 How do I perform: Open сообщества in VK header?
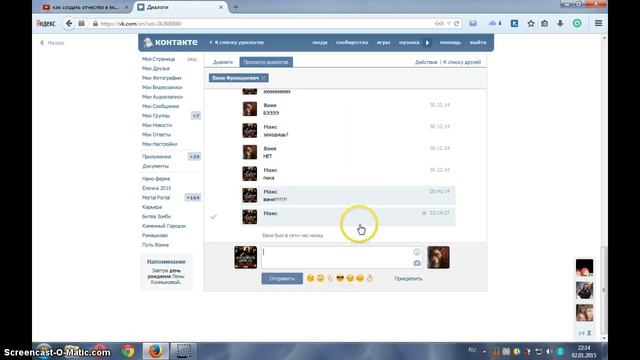(352, 42)
